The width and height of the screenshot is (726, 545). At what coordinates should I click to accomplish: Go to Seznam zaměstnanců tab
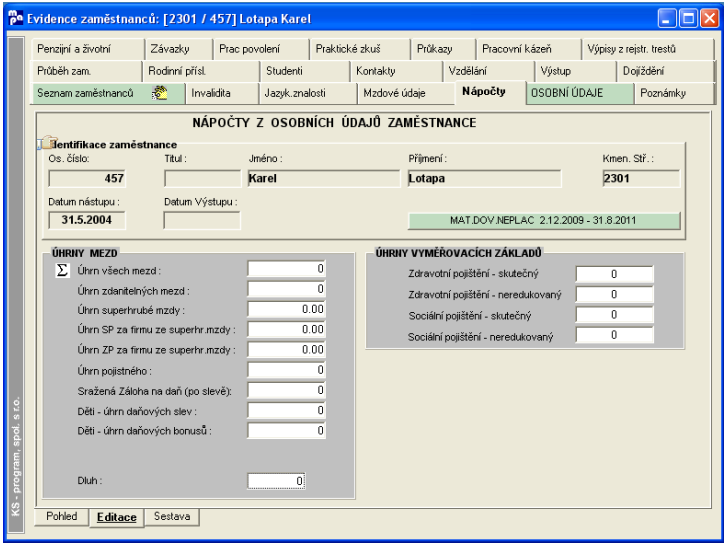coord(108,93)
